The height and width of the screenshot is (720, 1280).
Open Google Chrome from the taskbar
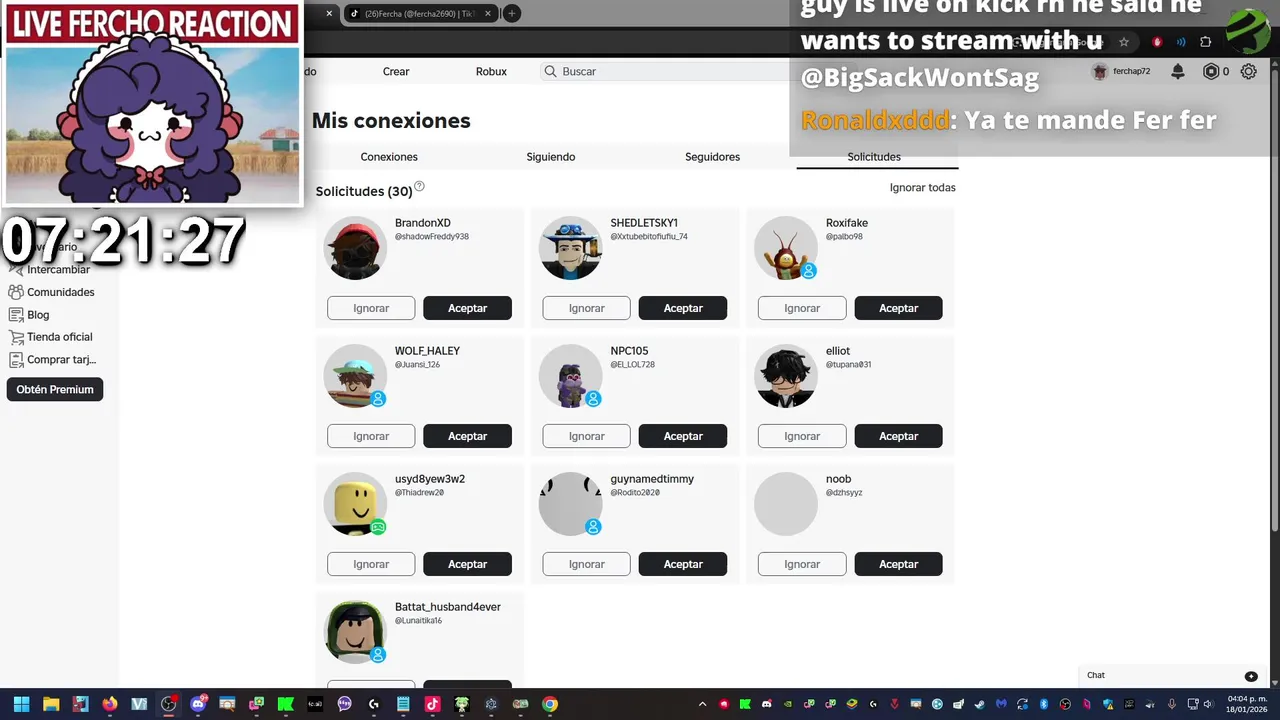[x=550, y=704]
